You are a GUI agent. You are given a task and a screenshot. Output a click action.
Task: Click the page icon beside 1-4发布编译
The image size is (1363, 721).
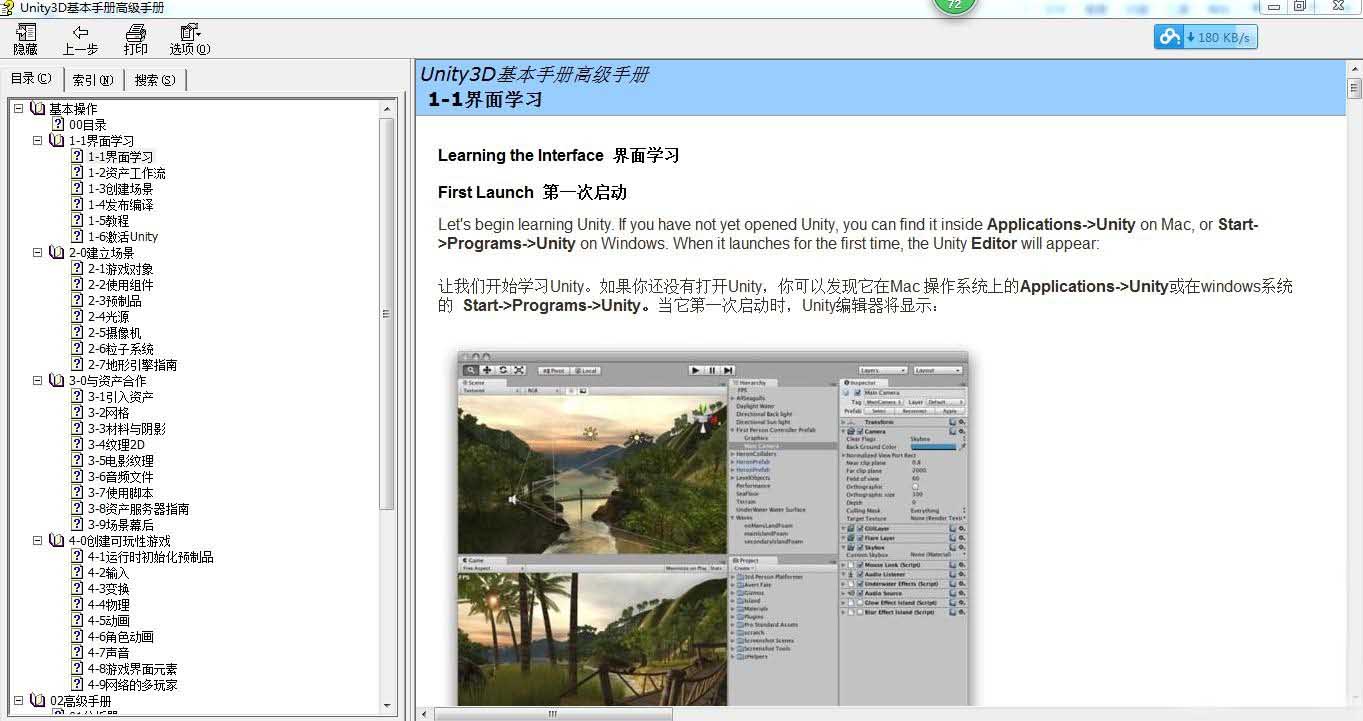77,204
